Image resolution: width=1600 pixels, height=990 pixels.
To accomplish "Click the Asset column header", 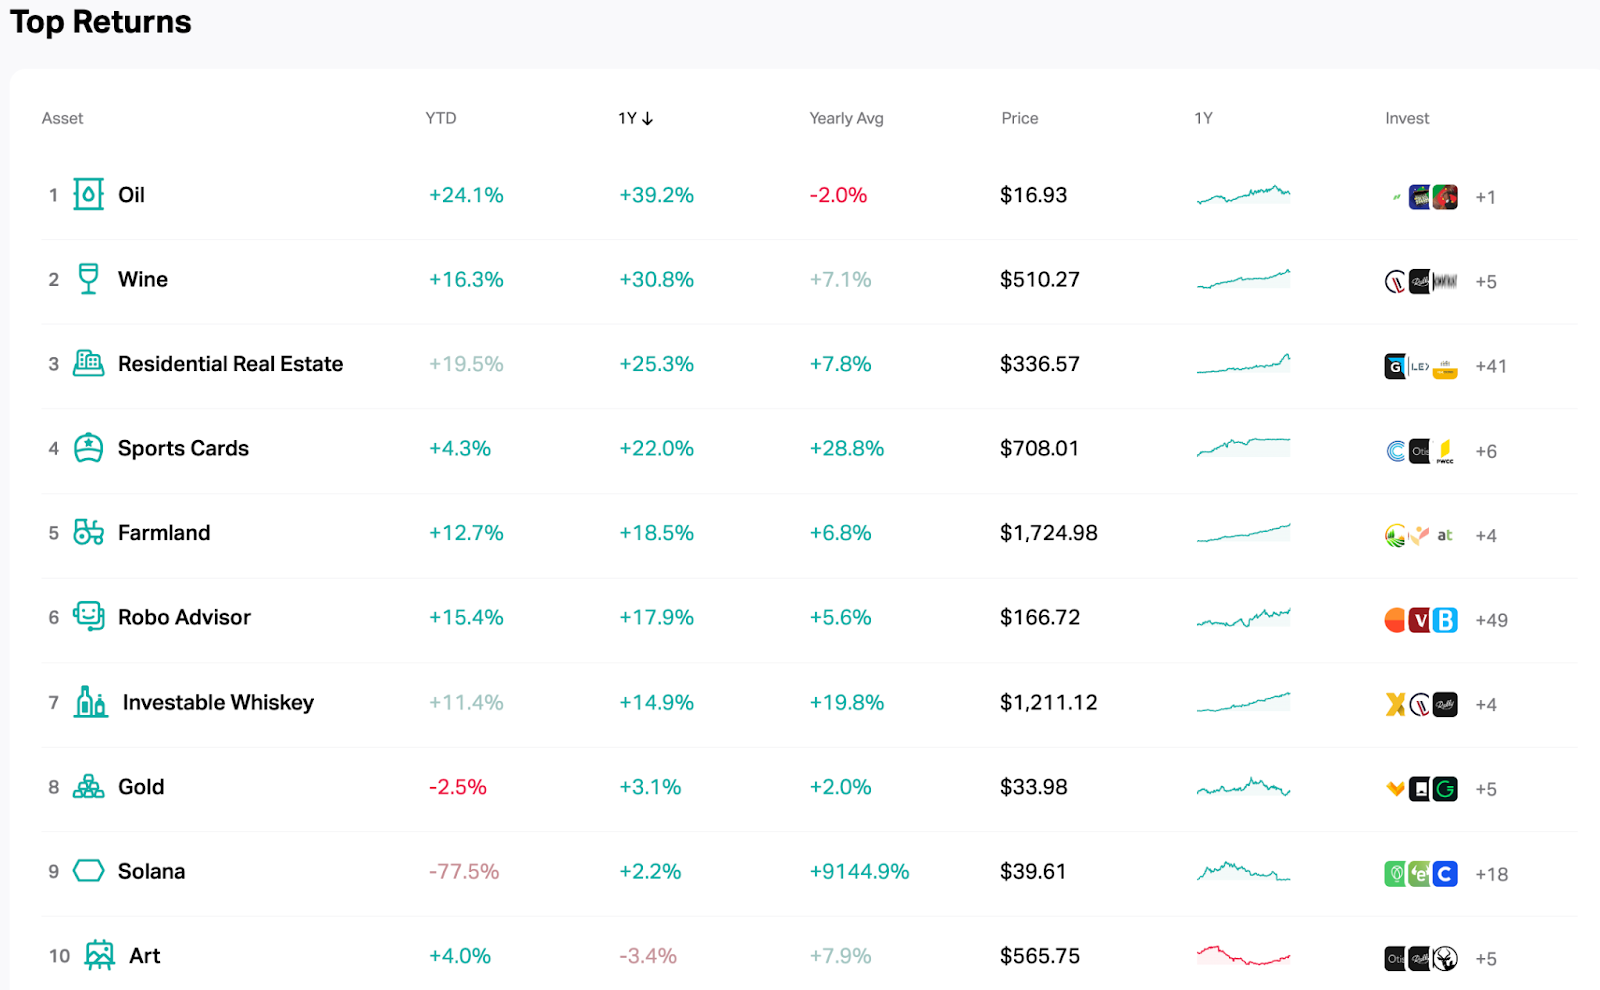I will [x=62, y=118].
